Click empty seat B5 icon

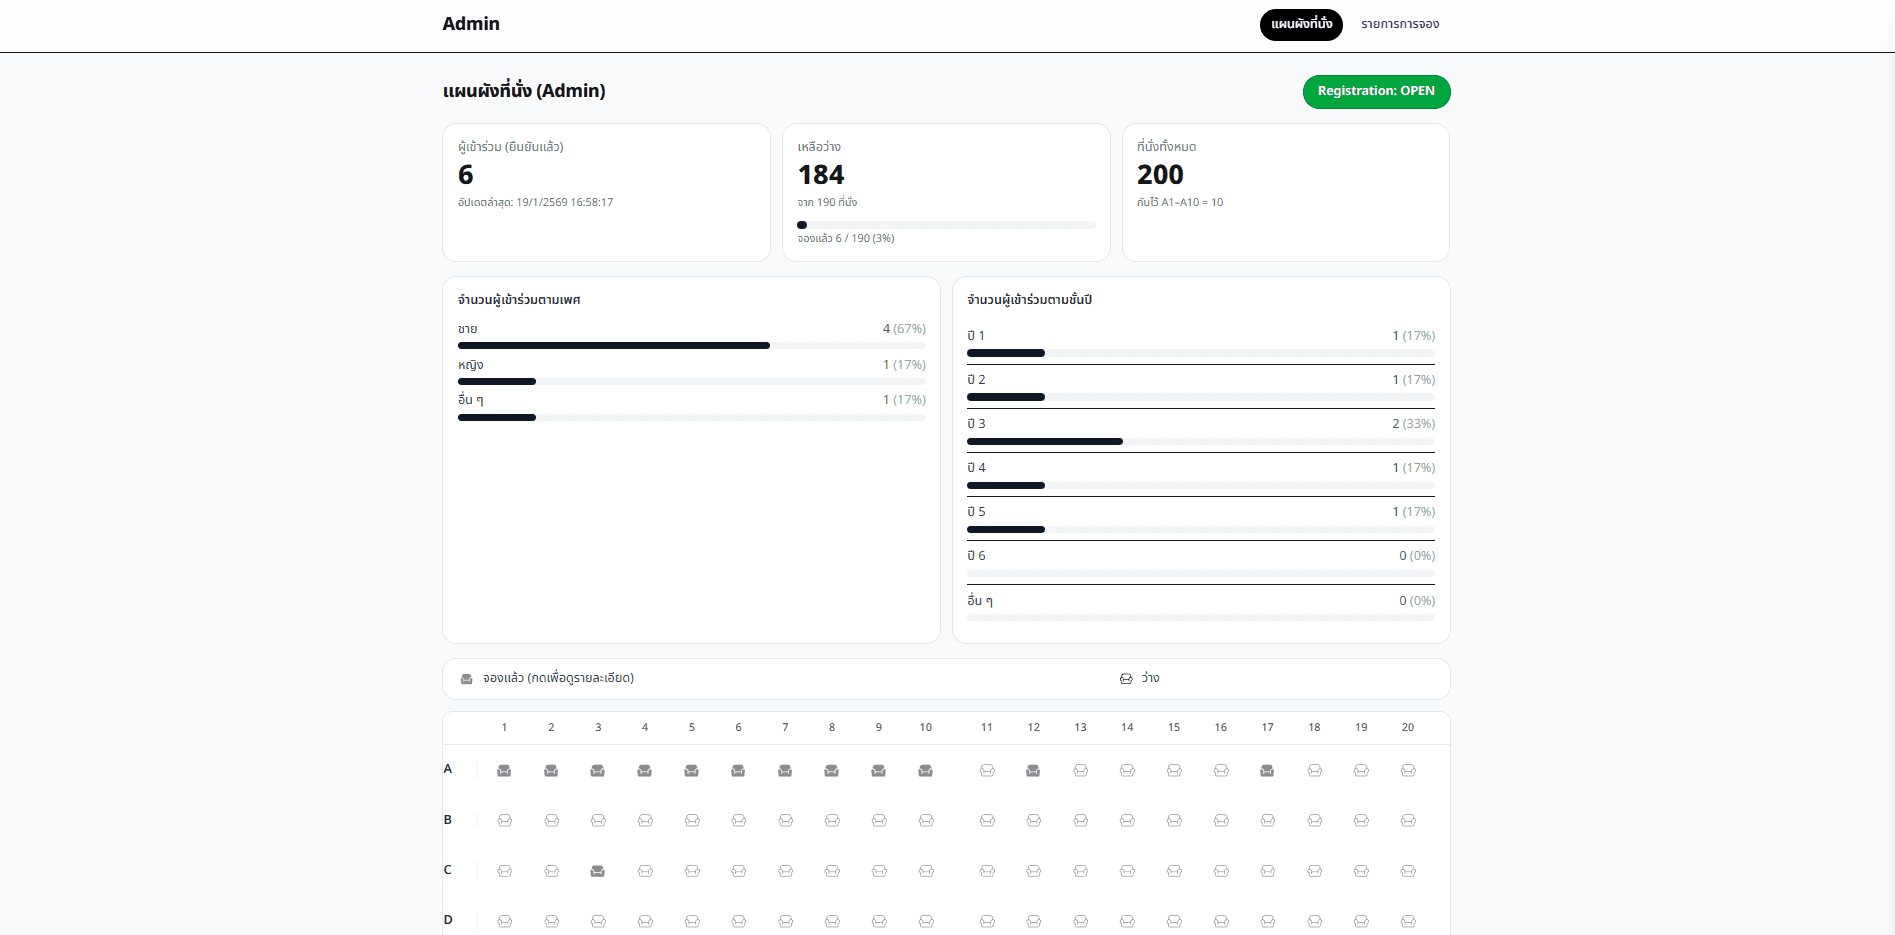692,821
